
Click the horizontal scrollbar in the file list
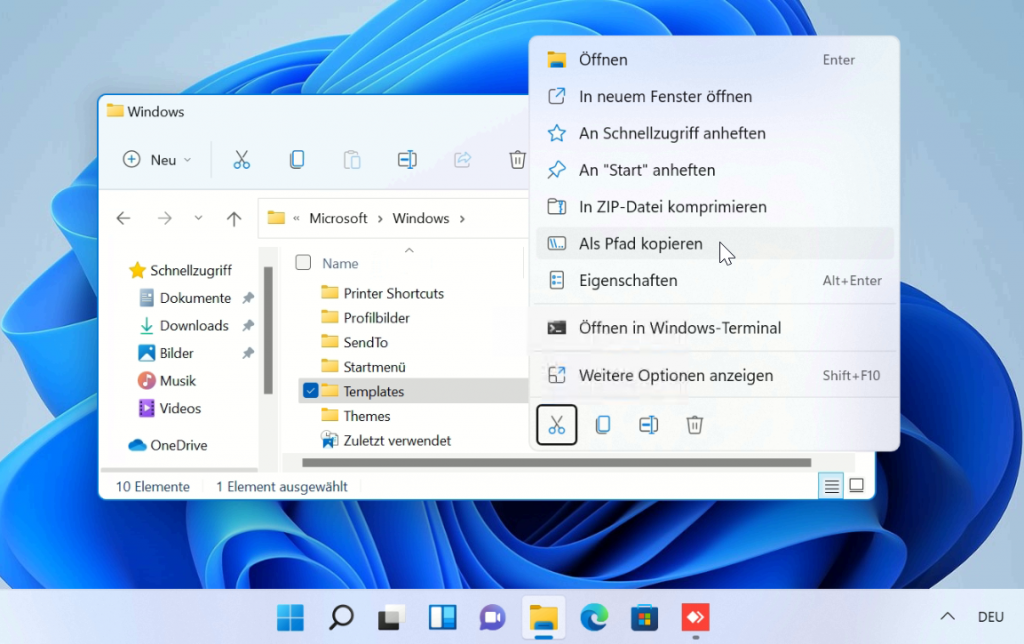click(556, 463)
